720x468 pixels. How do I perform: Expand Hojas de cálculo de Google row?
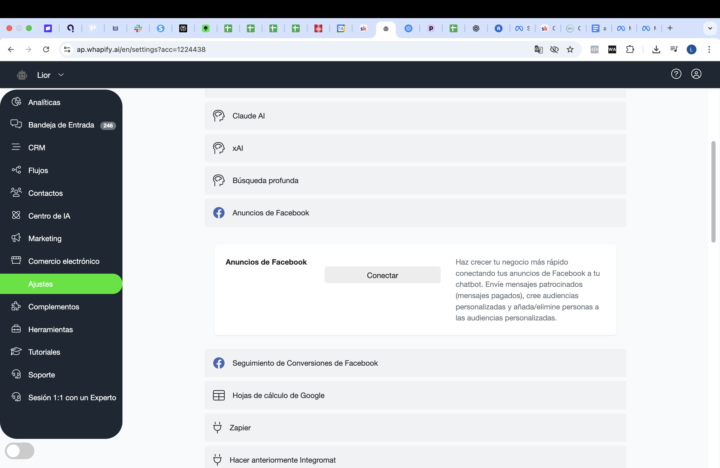(415, 395)
